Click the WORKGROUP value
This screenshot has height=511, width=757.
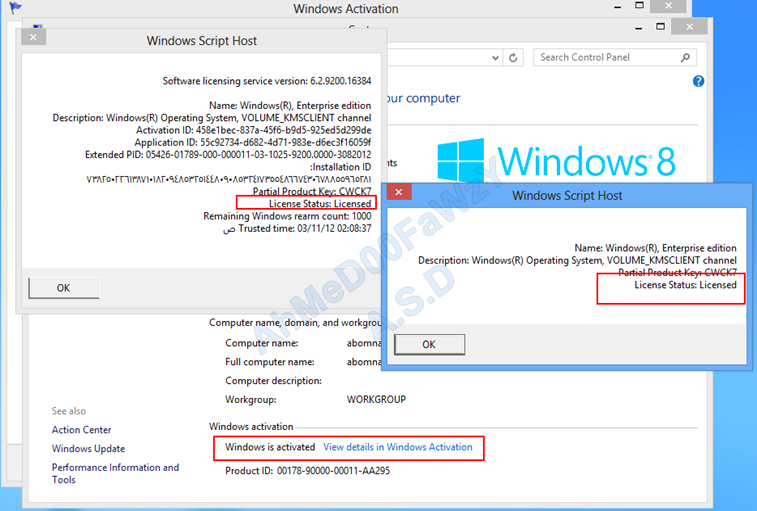click(x=376, y=399)
